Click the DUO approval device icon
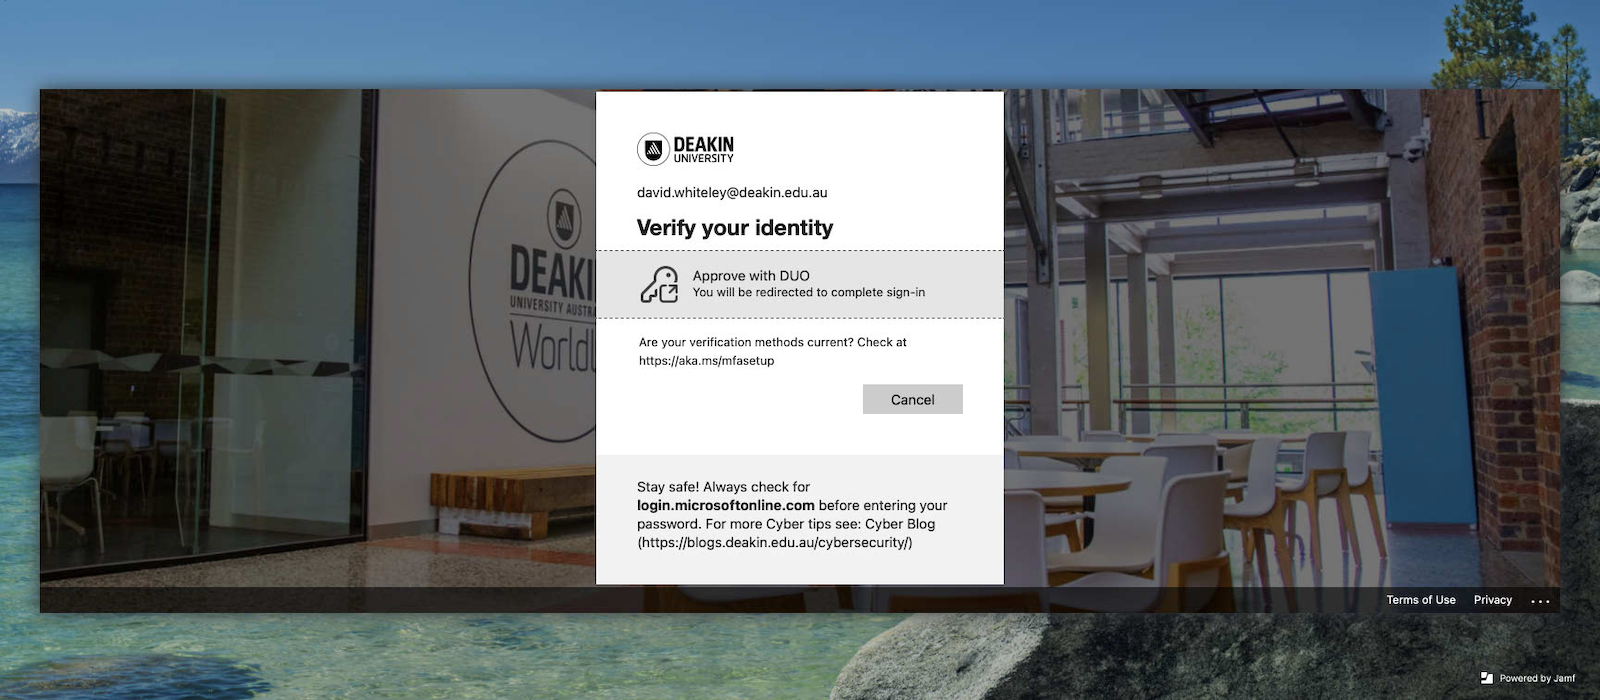This screenshot has width=1600, height=700. click(659, 284)
